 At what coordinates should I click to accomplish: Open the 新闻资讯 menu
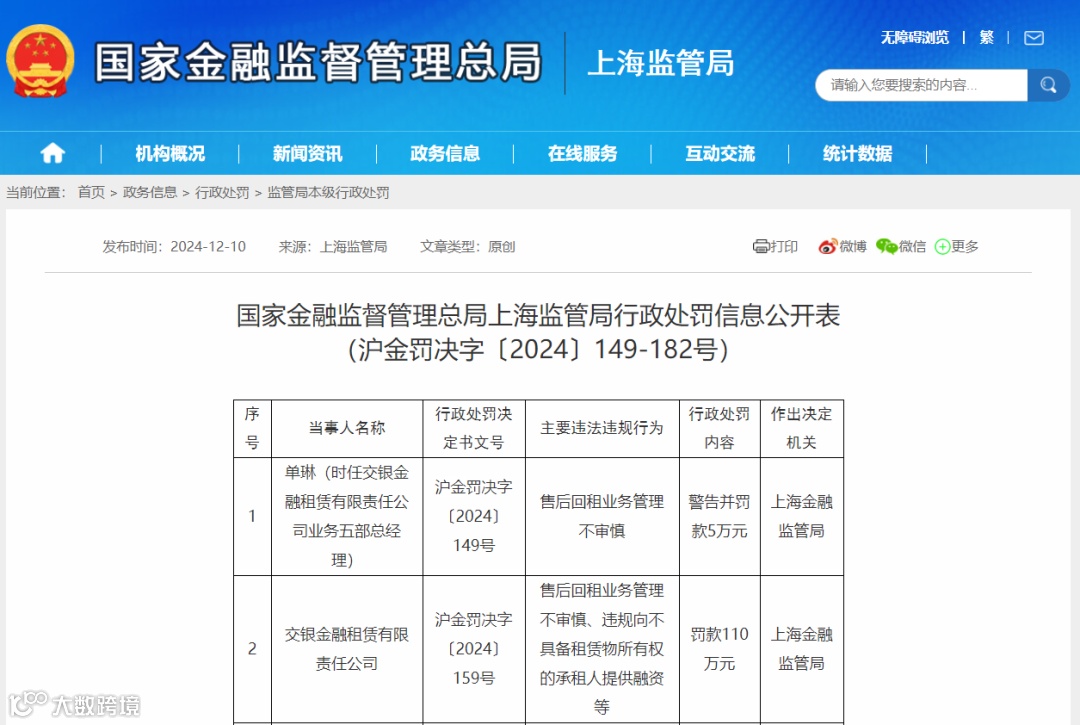coord(307,154)
